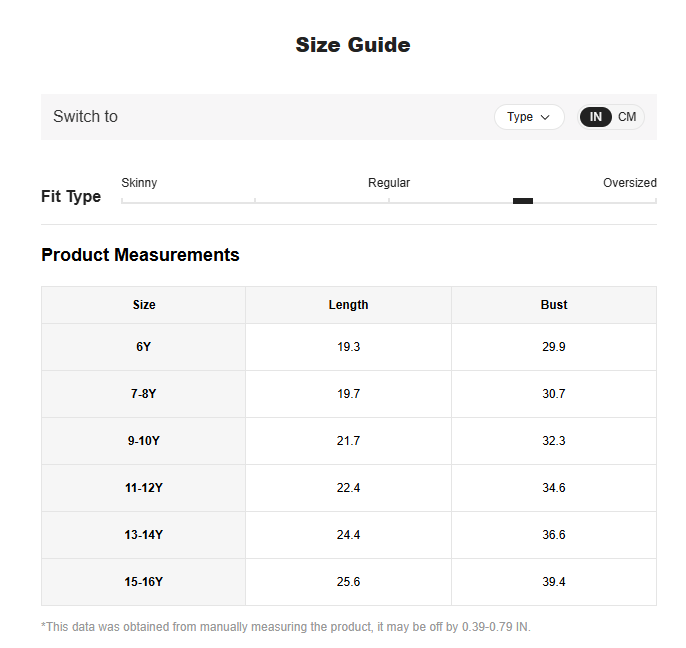Image resolution: width=686 pixels, height=648 pixels.
Task: Click the Regular fit label
Action: 389,182
